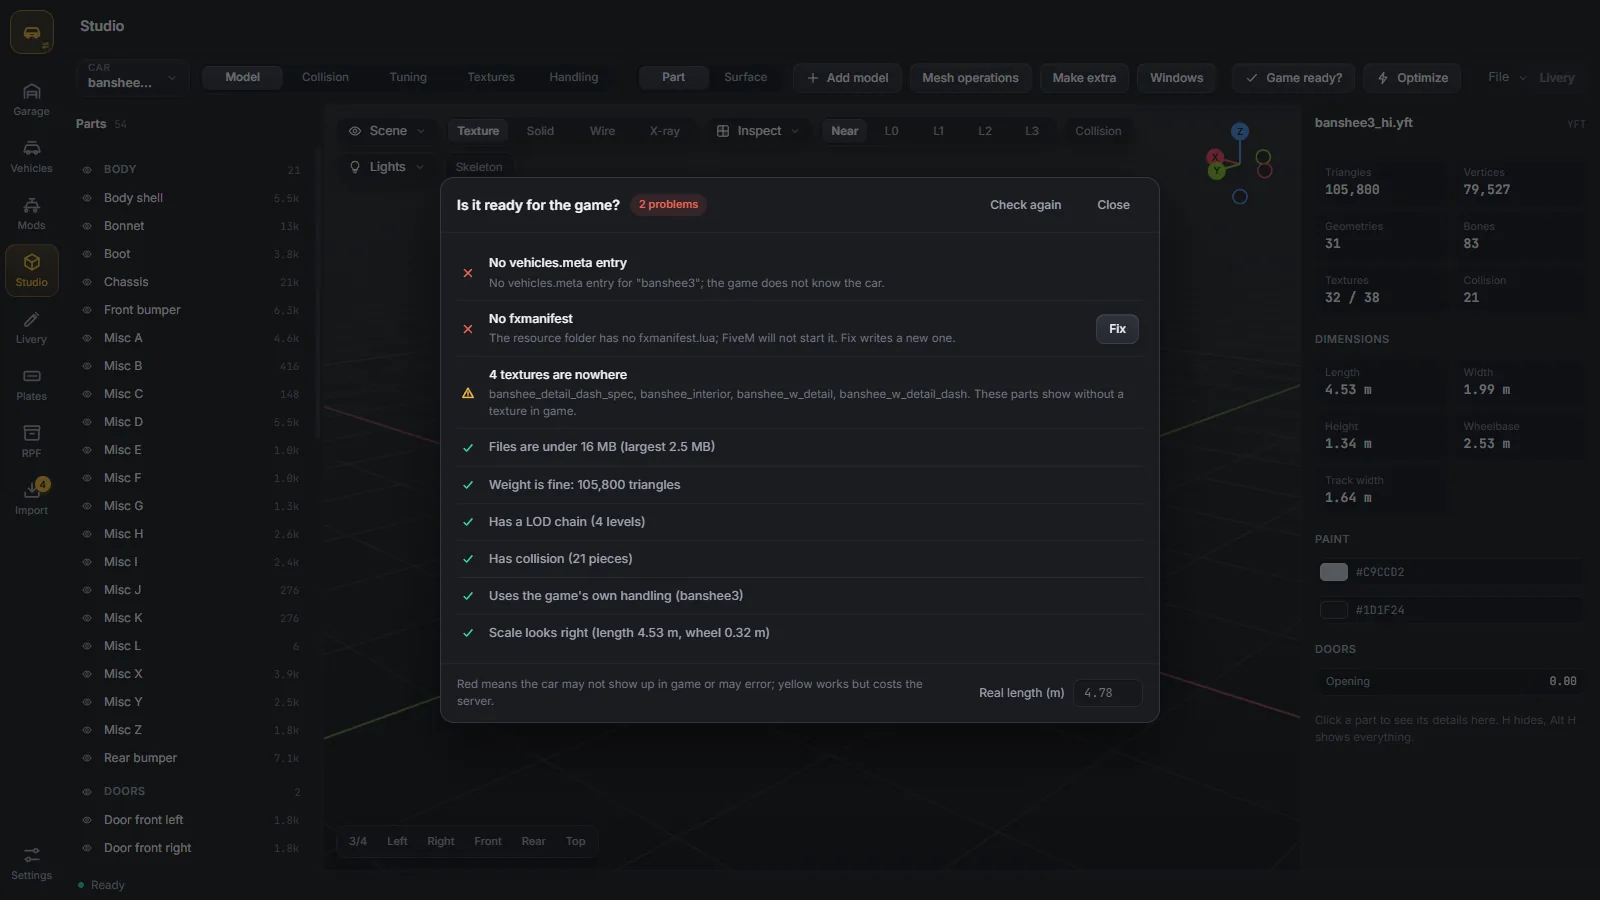Image resolution: width=1600 pixels, height=900 pixels.
Task: Hide the Rear bumper part
Action: coord(87,758)
